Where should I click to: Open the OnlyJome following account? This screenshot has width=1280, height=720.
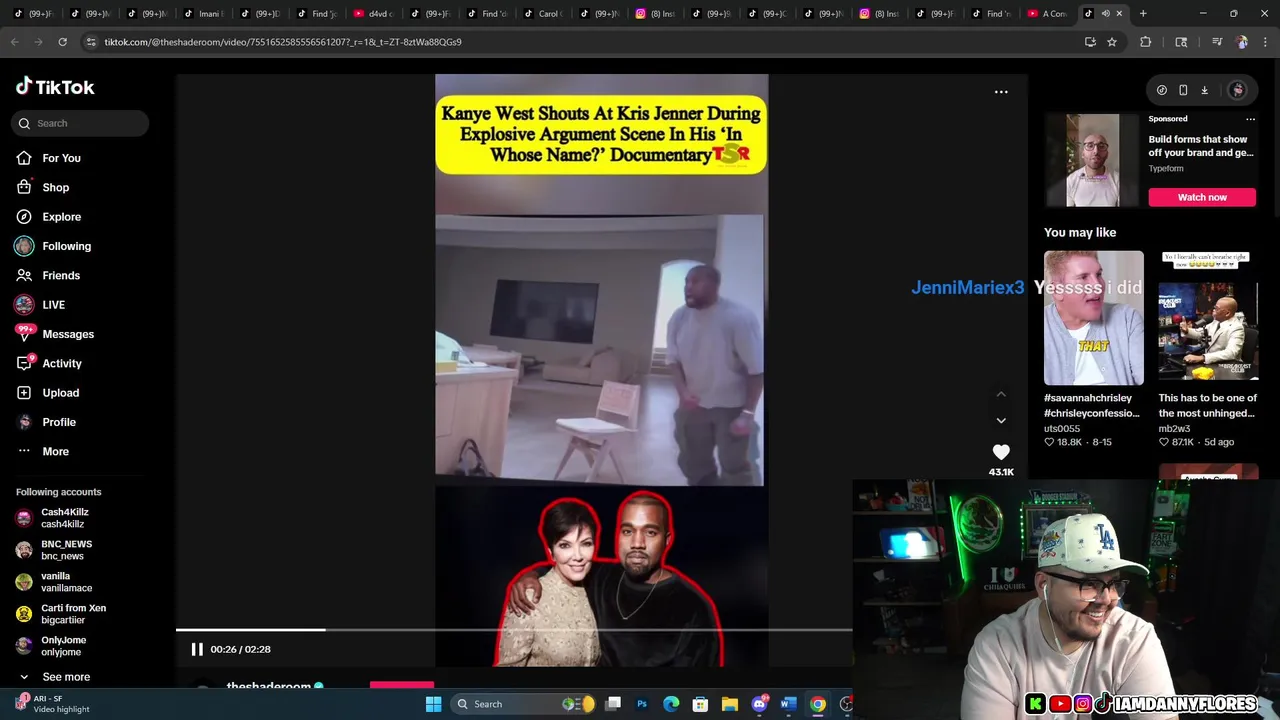pos(63,646)
